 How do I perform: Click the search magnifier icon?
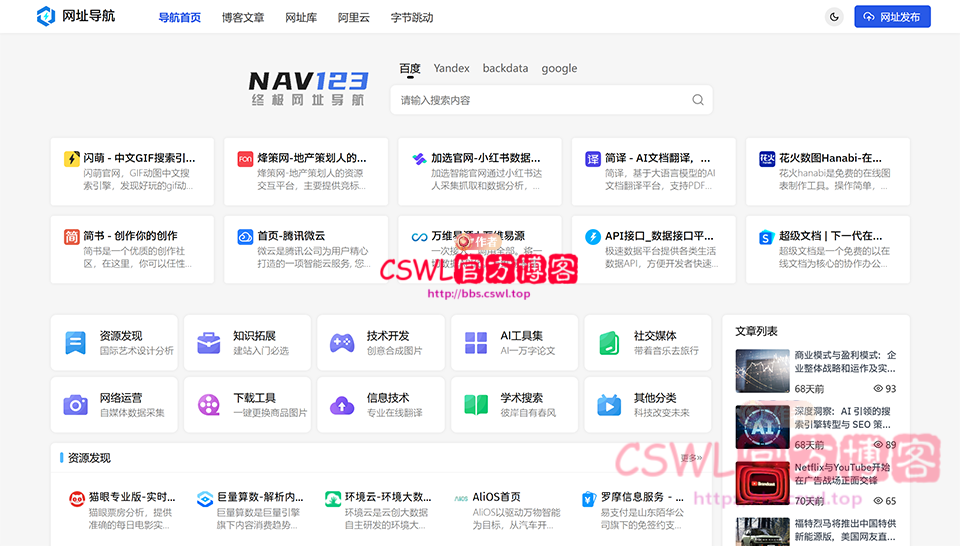click(x=698, y=100)
